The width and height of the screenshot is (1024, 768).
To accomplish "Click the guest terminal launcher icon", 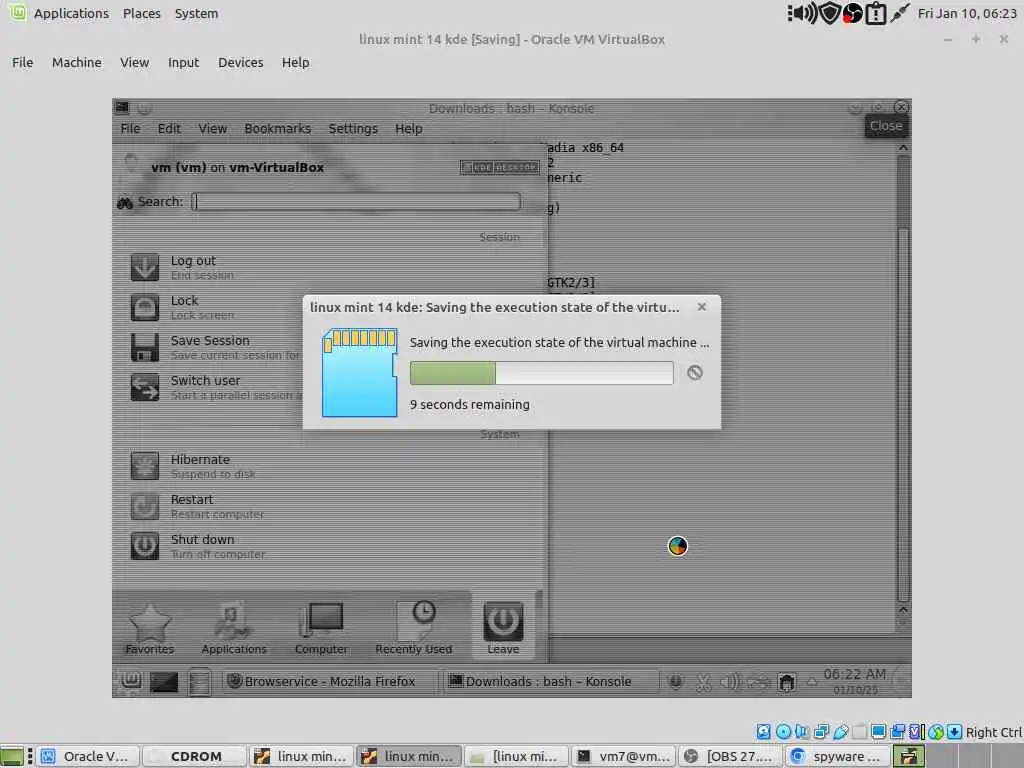I will click(x=164, y=682).
